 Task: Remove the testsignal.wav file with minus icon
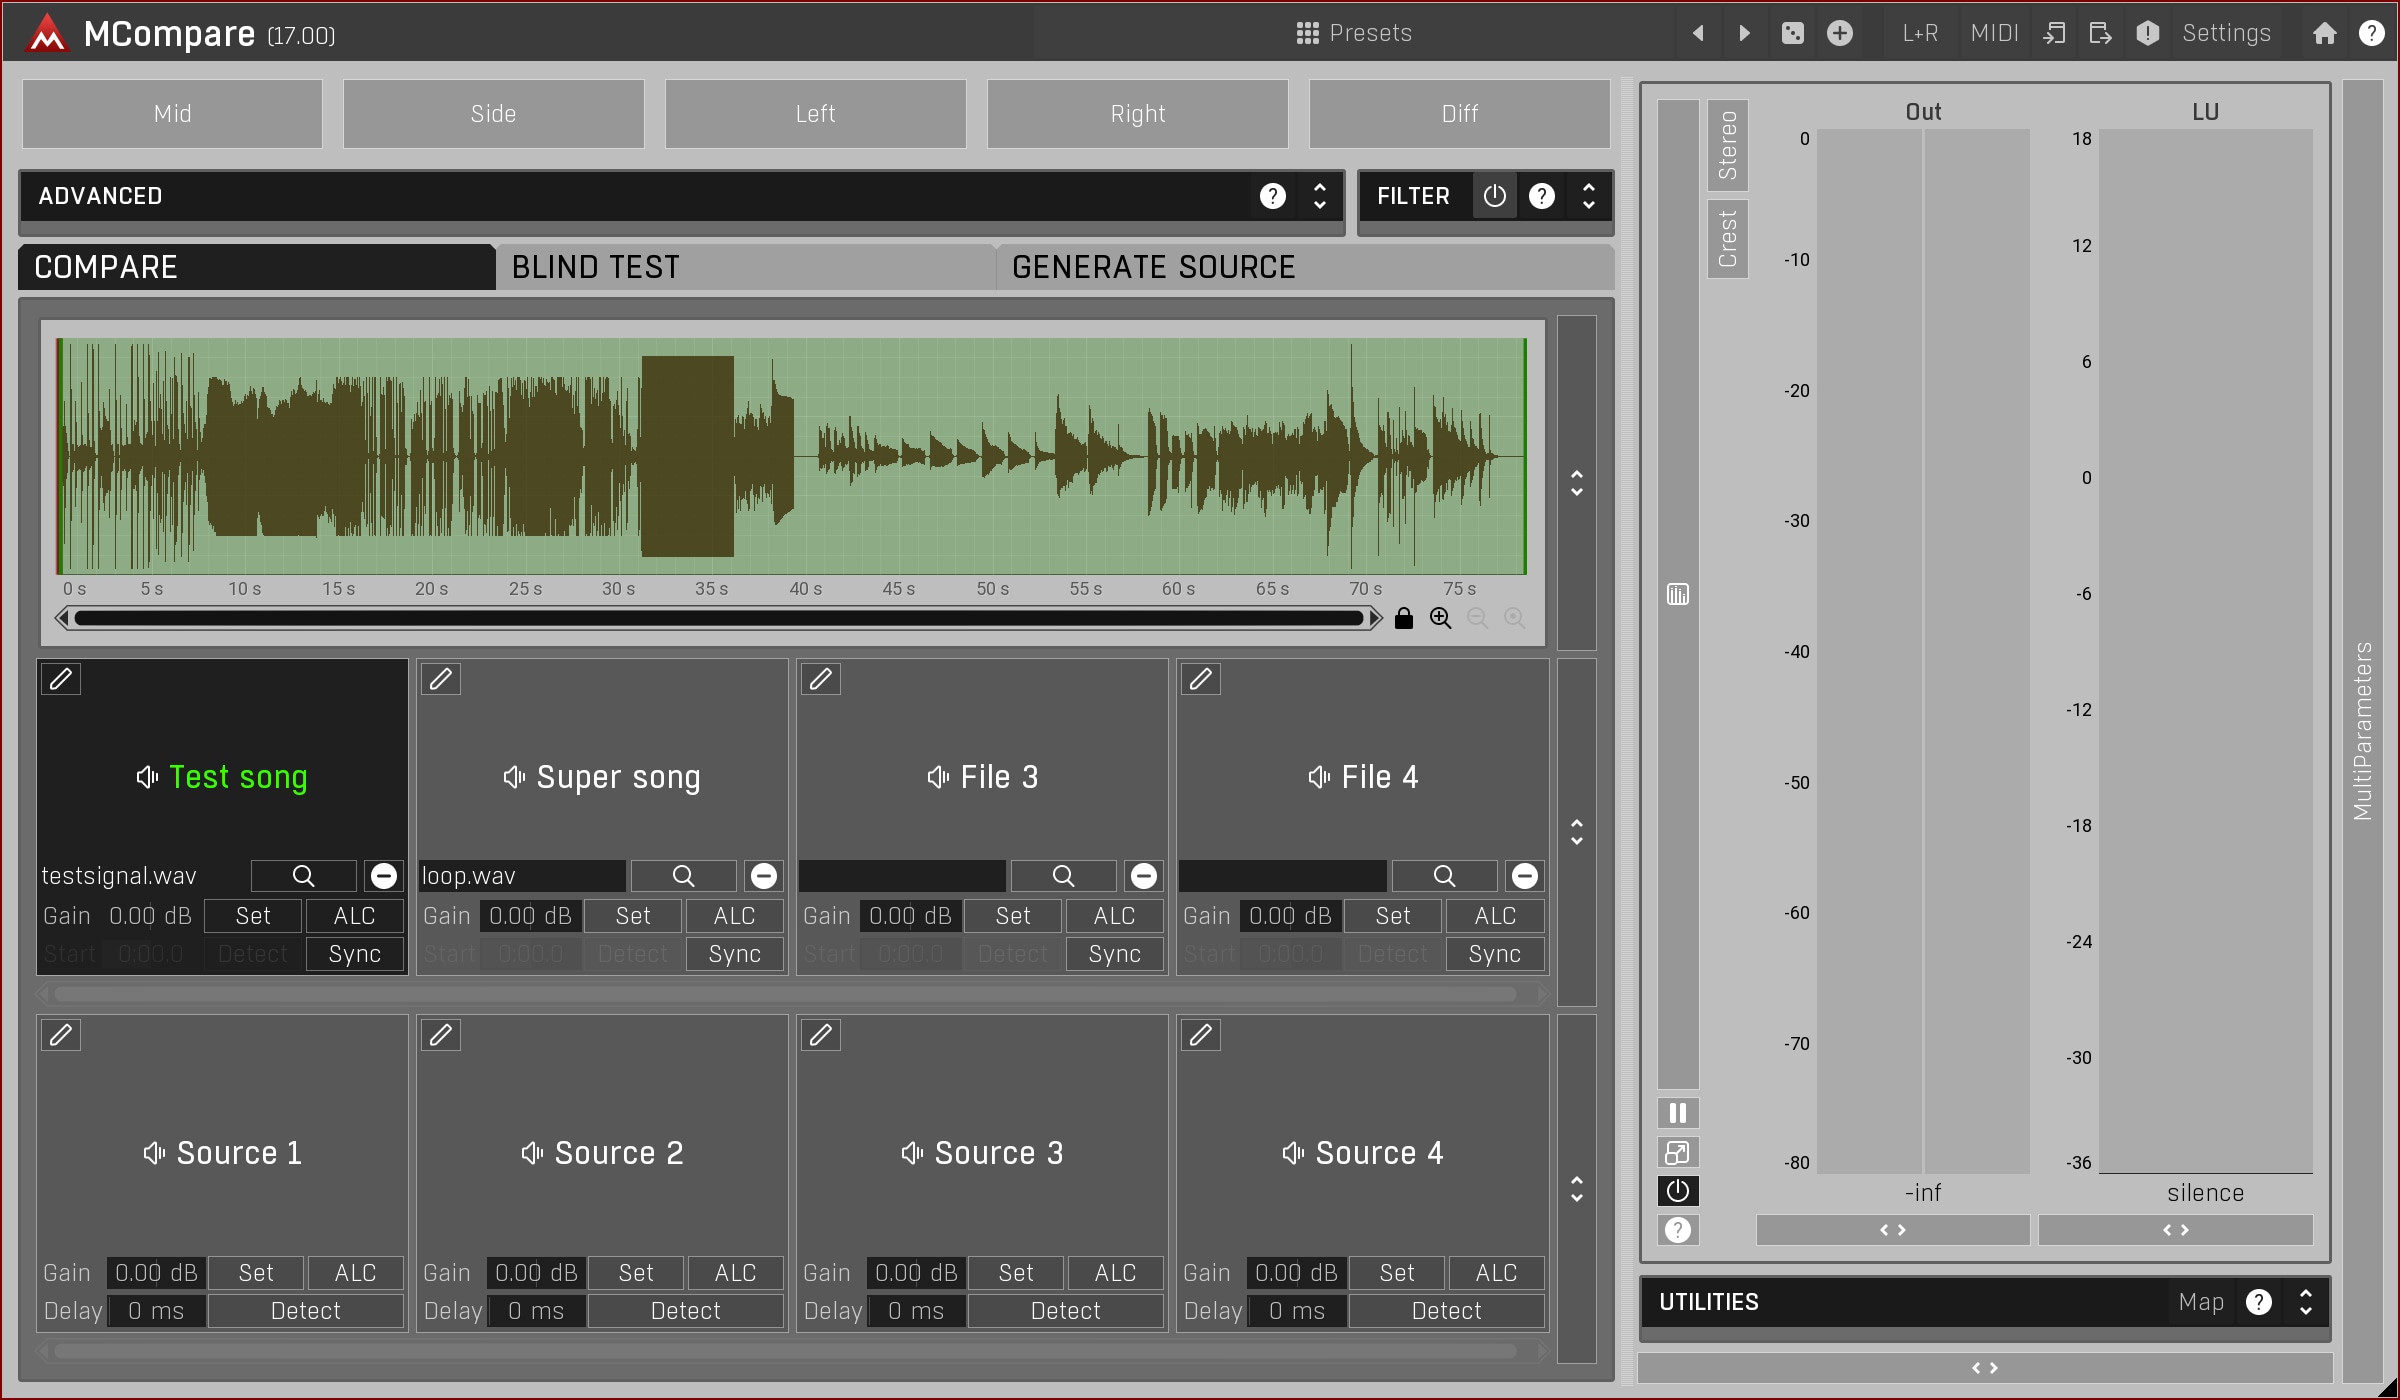pos(383,876)
